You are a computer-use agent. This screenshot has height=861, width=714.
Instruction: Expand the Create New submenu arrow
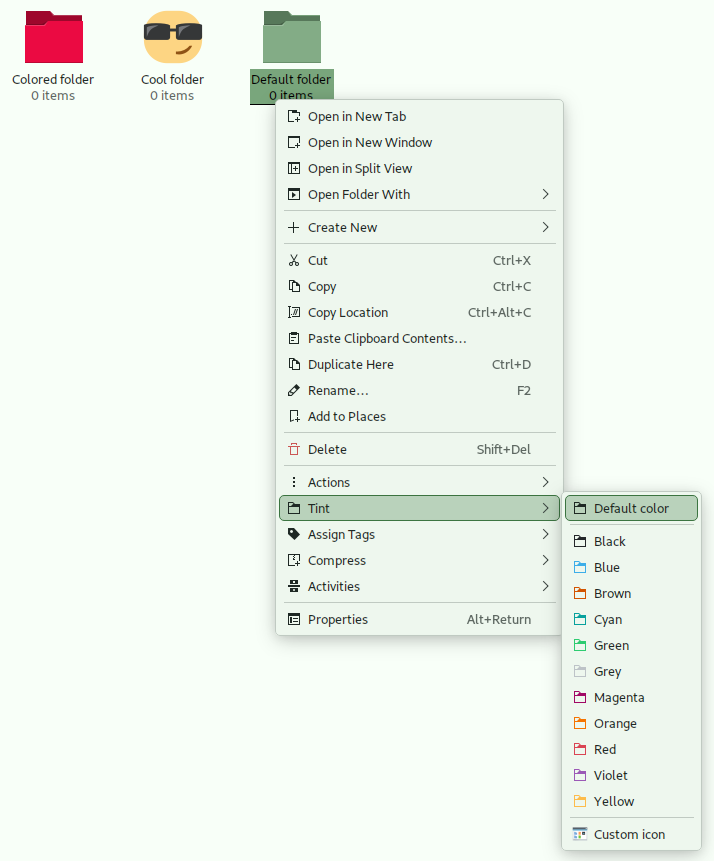pos(545,227)
